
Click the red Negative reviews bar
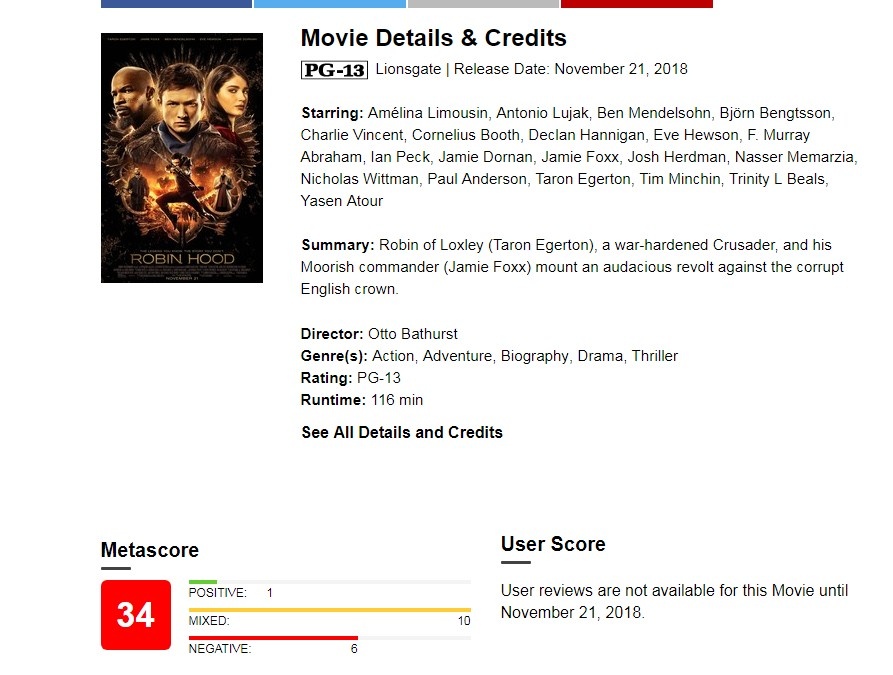click(273, 637)
